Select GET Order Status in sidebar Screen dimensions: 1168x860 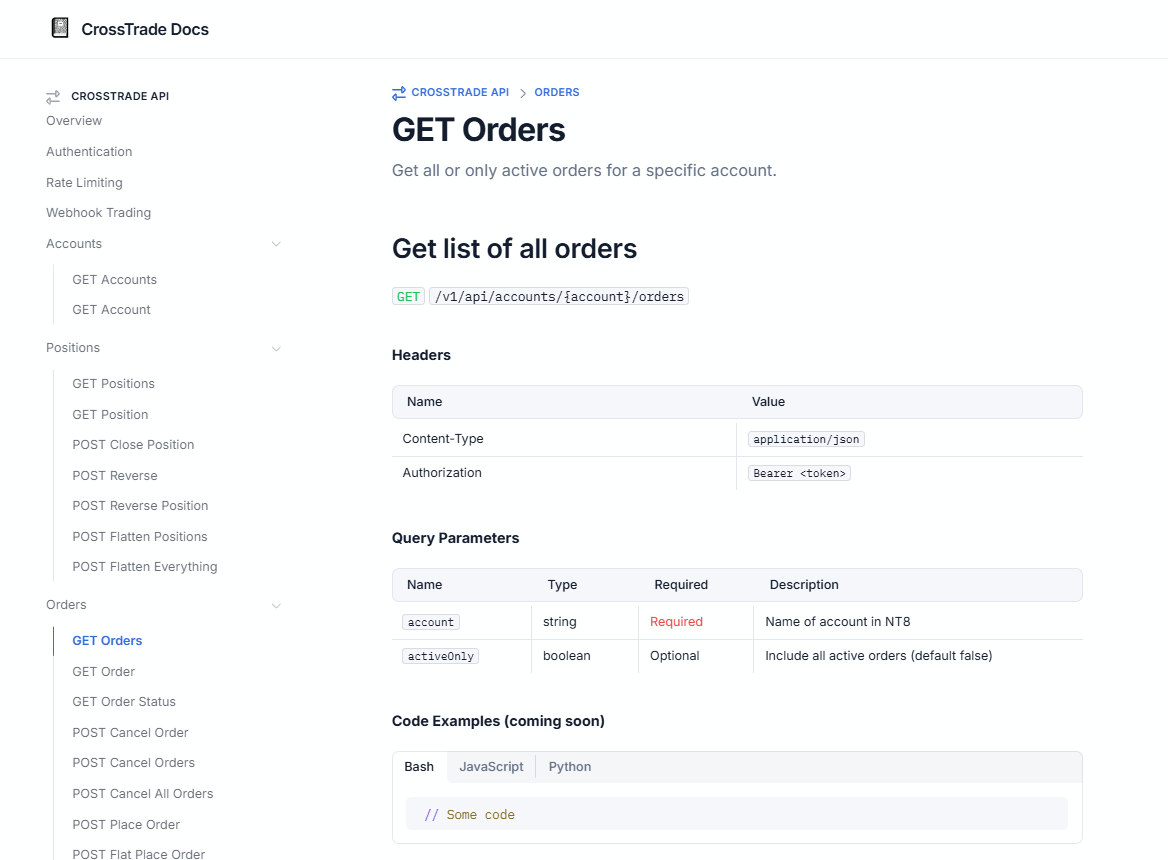[124, 701]
